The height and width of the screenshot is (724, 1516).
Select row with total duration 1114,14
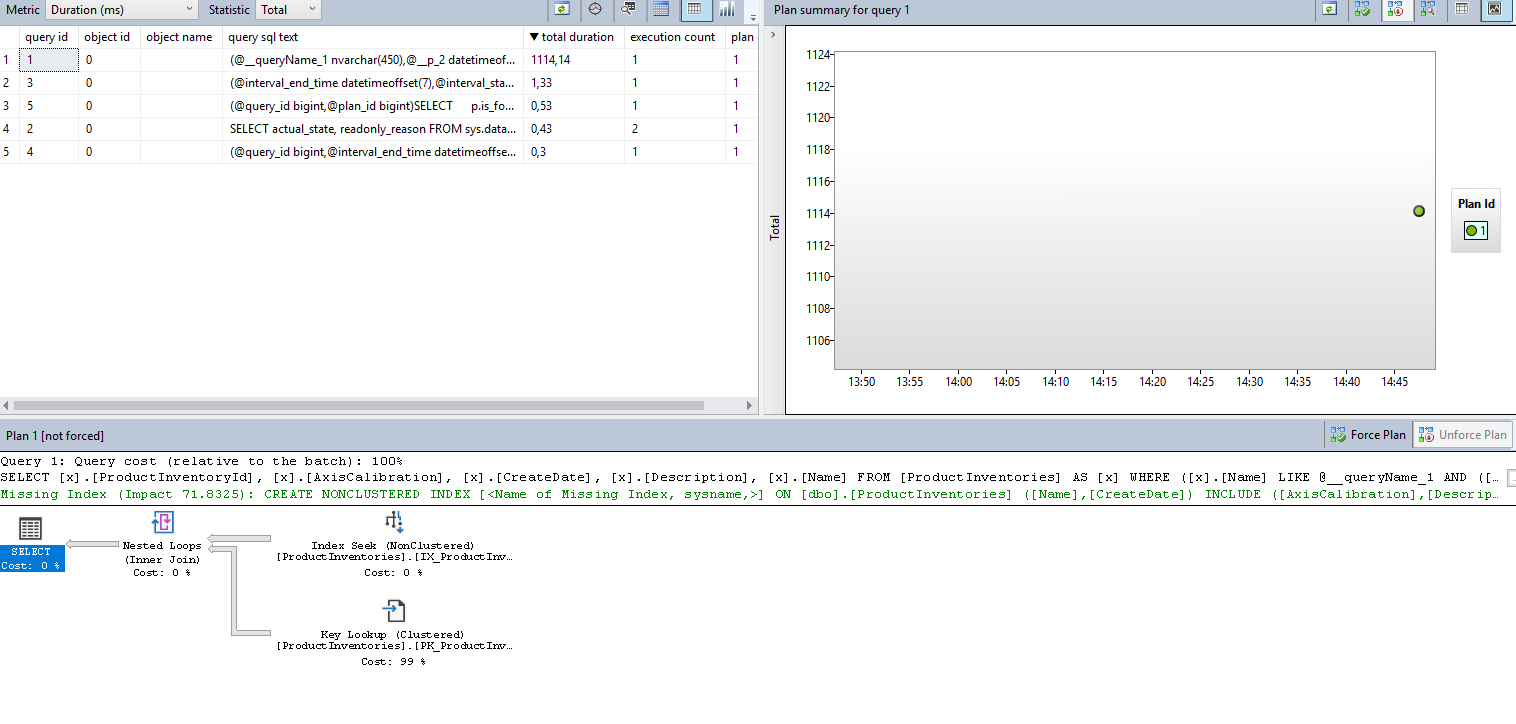coord(378,60)
